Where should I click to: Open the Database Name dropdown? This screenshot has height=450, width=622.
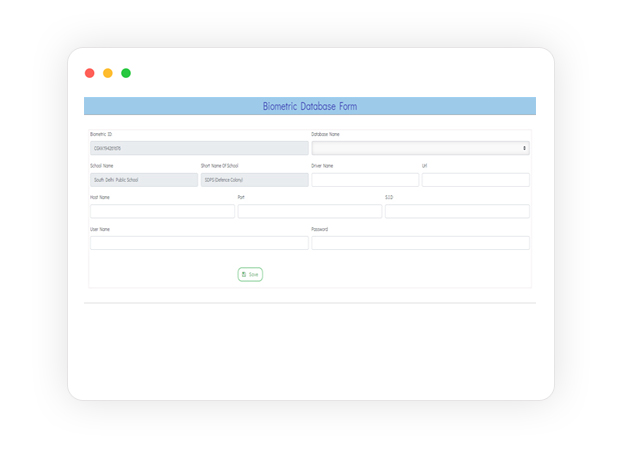(x=420, y=148)
